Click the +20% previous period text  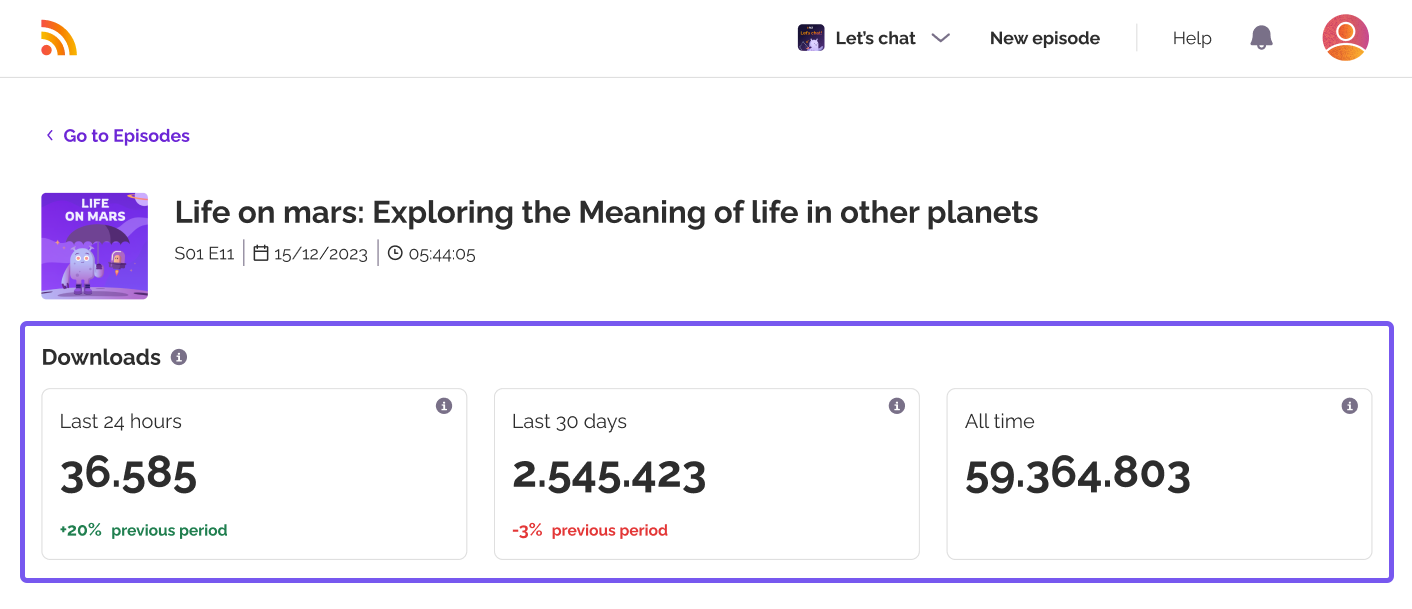pyautogui.click(x=143, y=530)
